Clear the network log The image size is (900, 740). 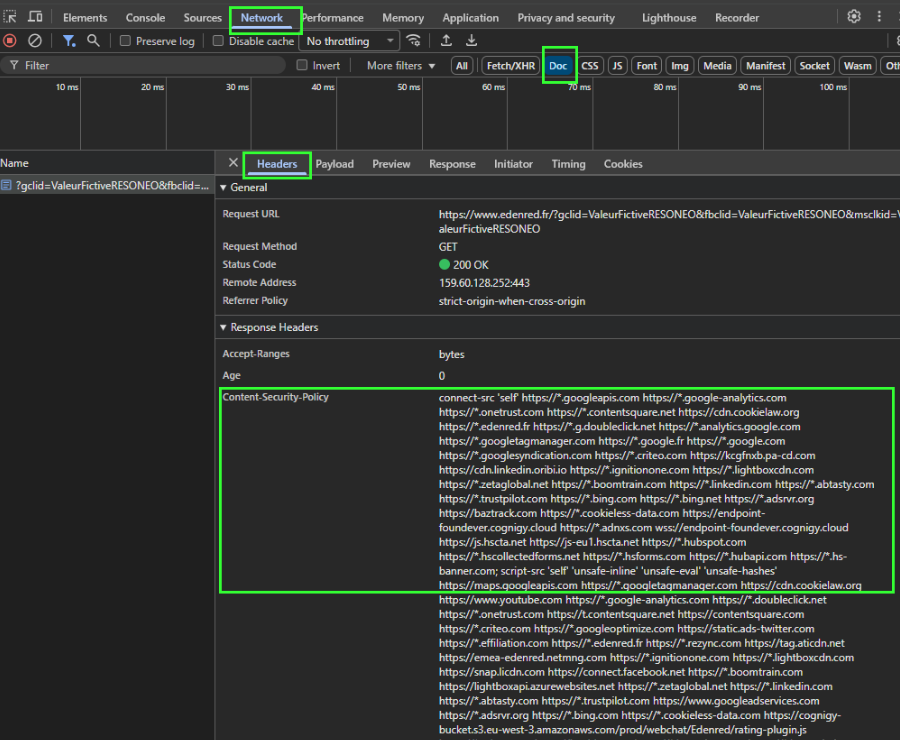click(x=35, y=41)
